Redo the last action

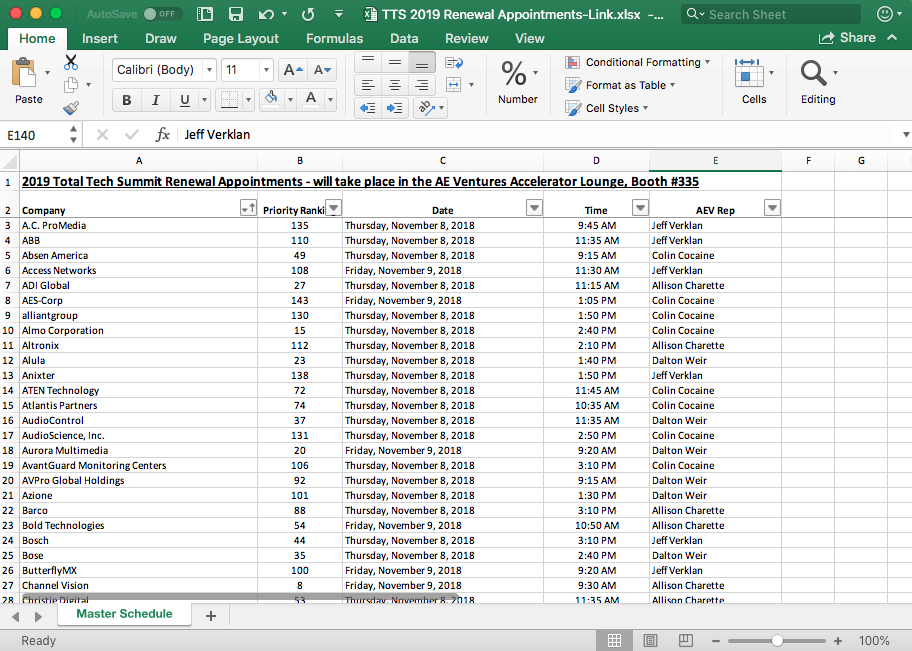click(308, 14)
